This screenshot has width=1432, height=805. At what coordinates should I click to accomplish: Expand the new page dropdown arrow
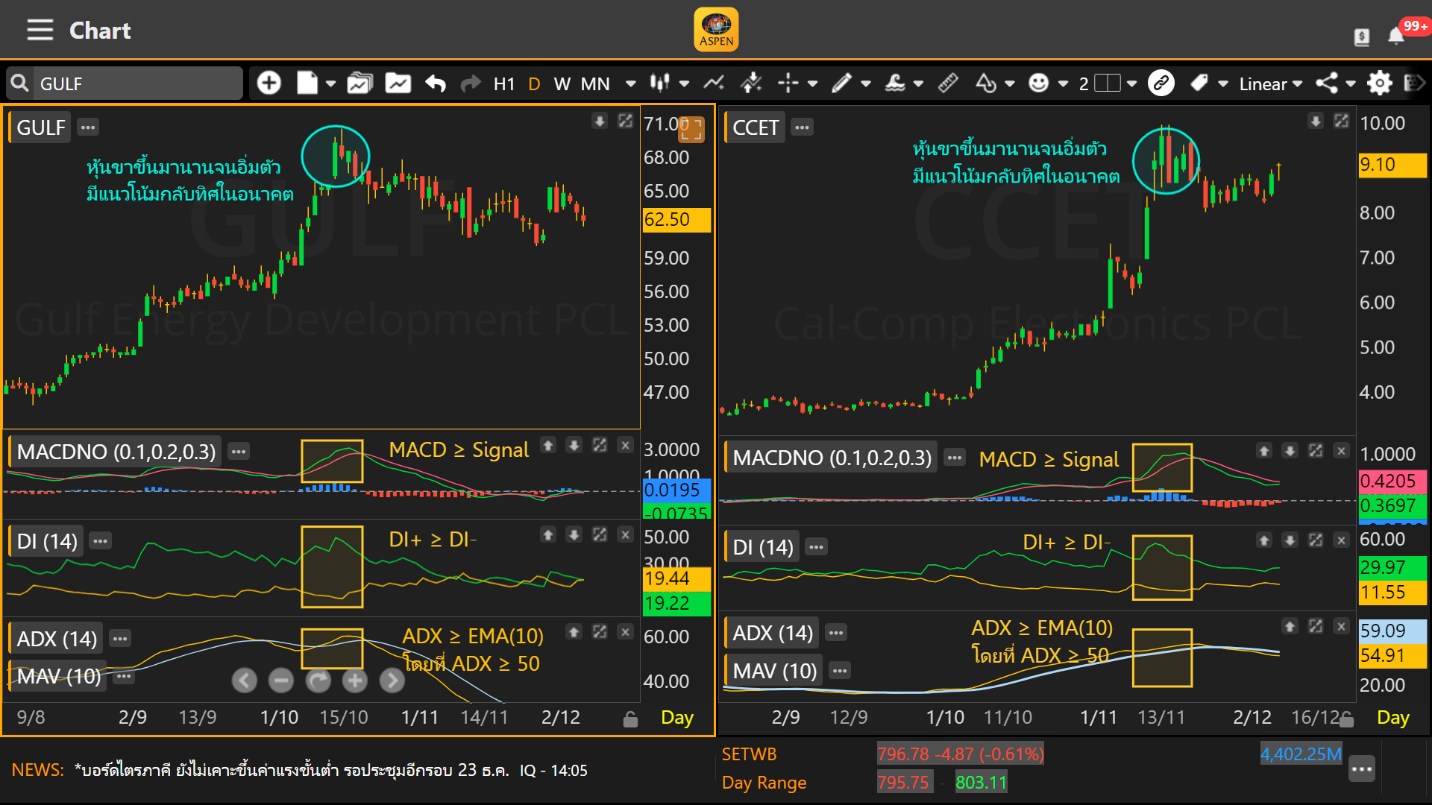click(330, 84)
